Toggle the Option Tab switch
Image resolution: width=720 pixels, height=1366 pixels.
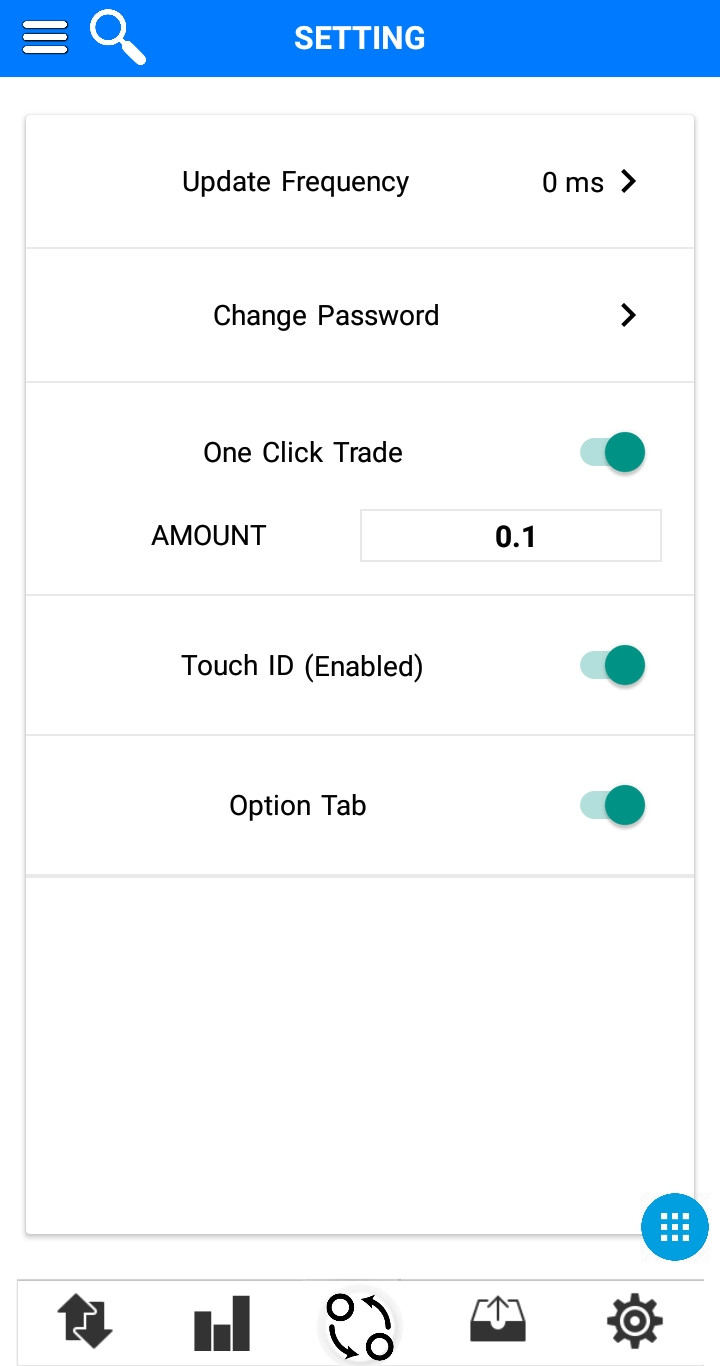[x=613, y=805]
